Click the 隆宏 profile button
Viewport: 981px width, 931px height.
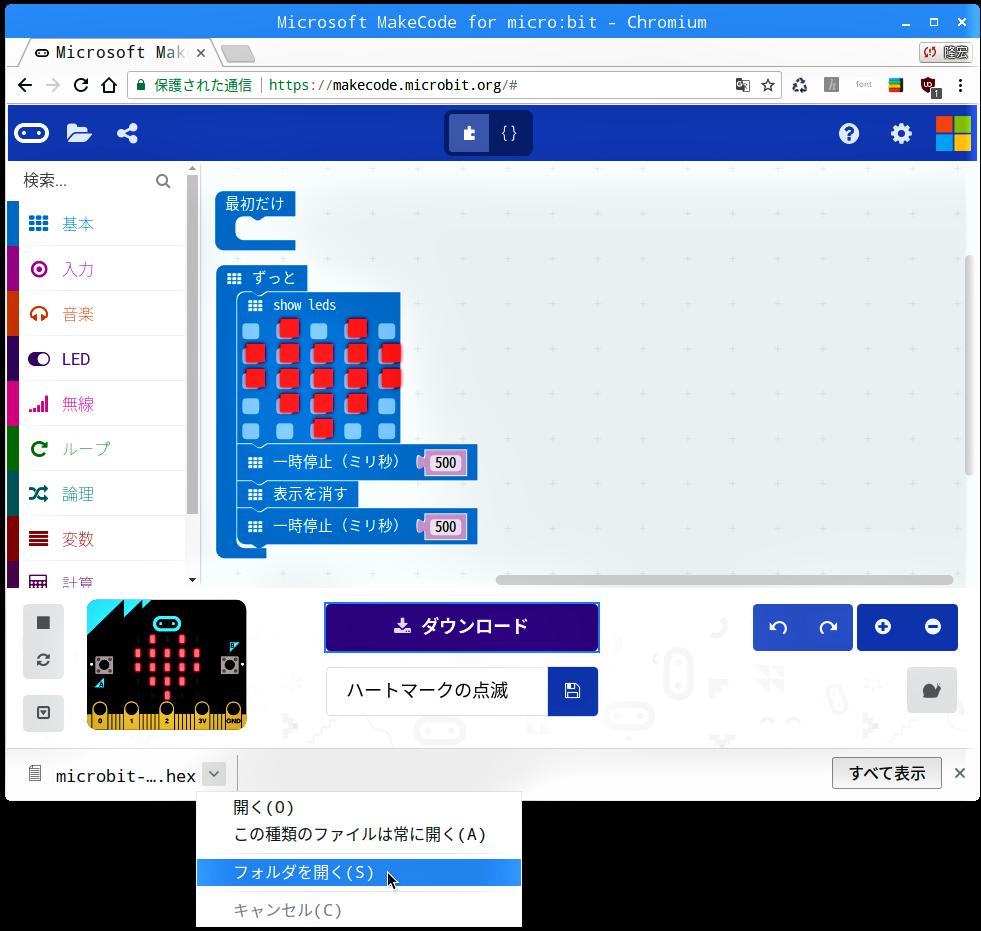945,53
